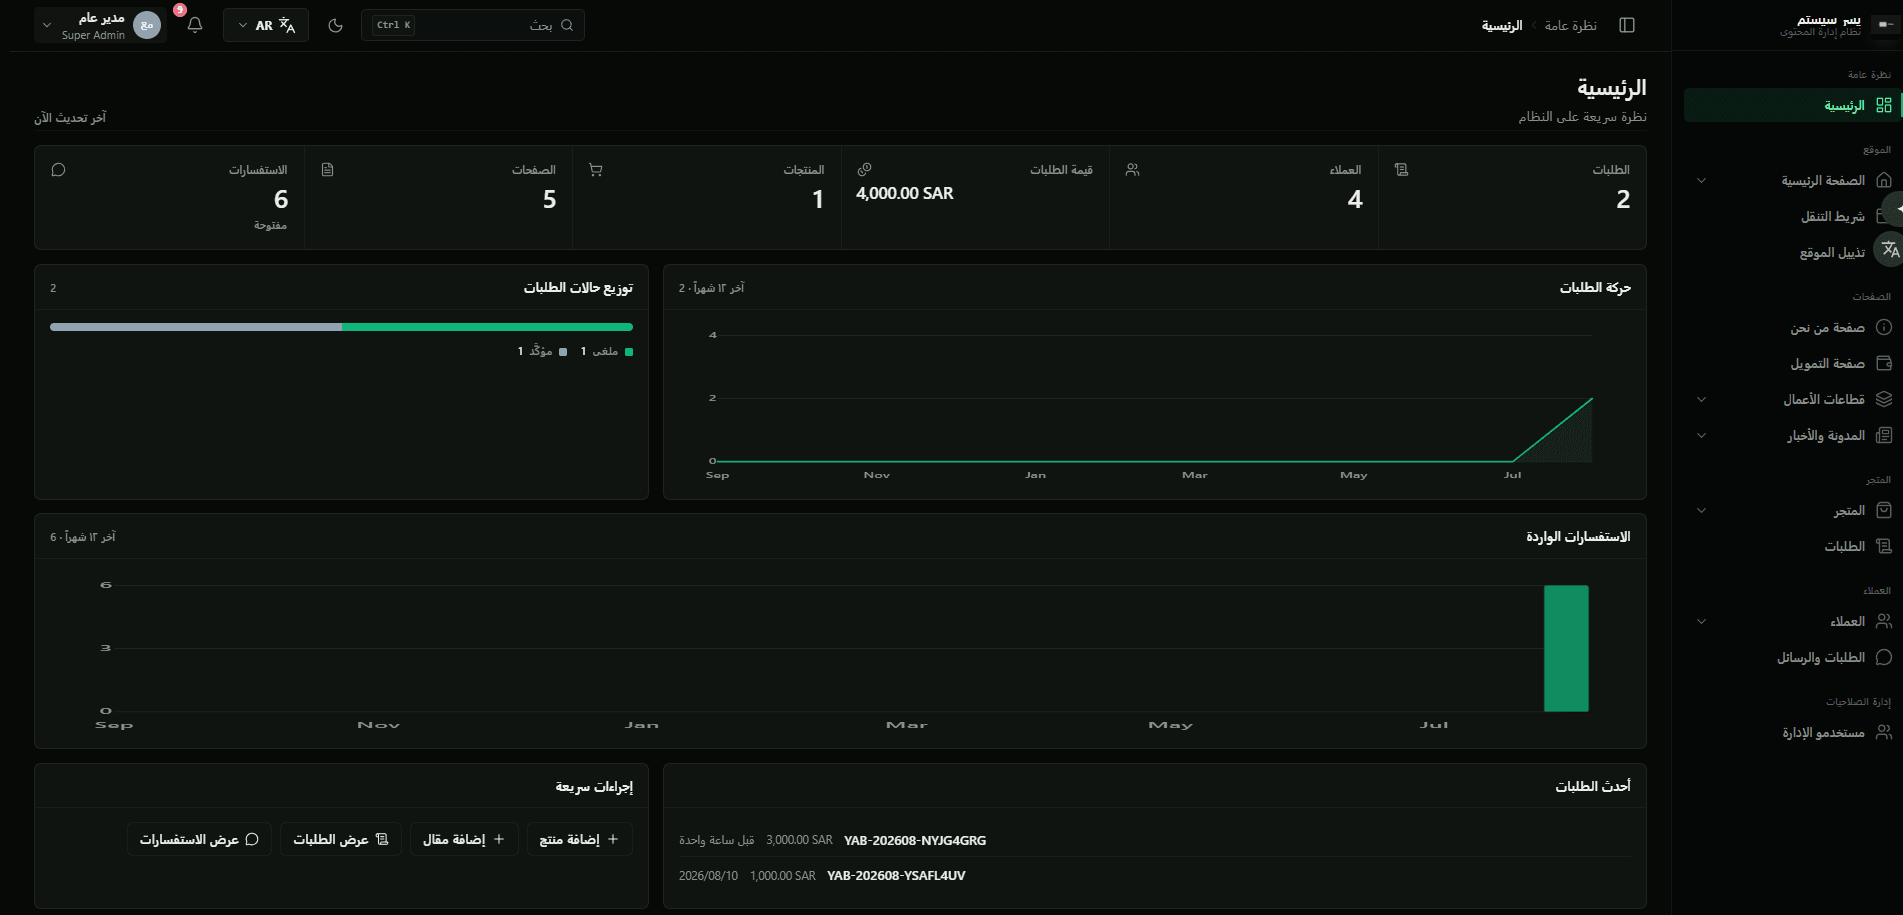1903x915 pixels.
Task: Open المتجر store icon in the sidebar
Action: coord(1884,510)
